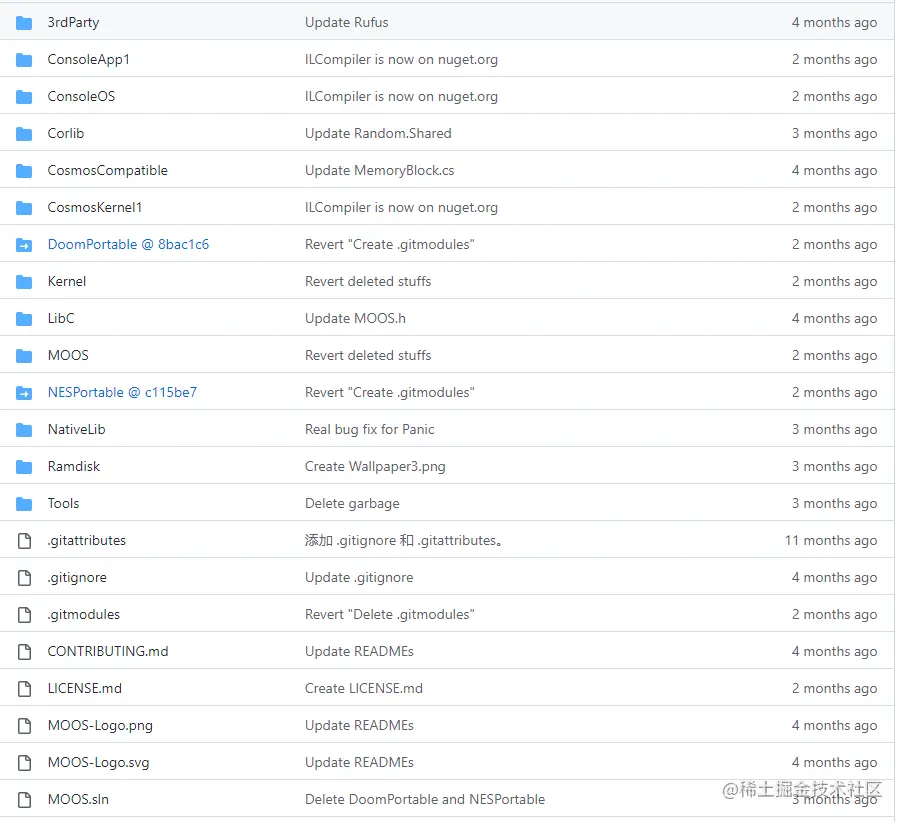Click the folder icon beside Kernel

click(24, 282)
